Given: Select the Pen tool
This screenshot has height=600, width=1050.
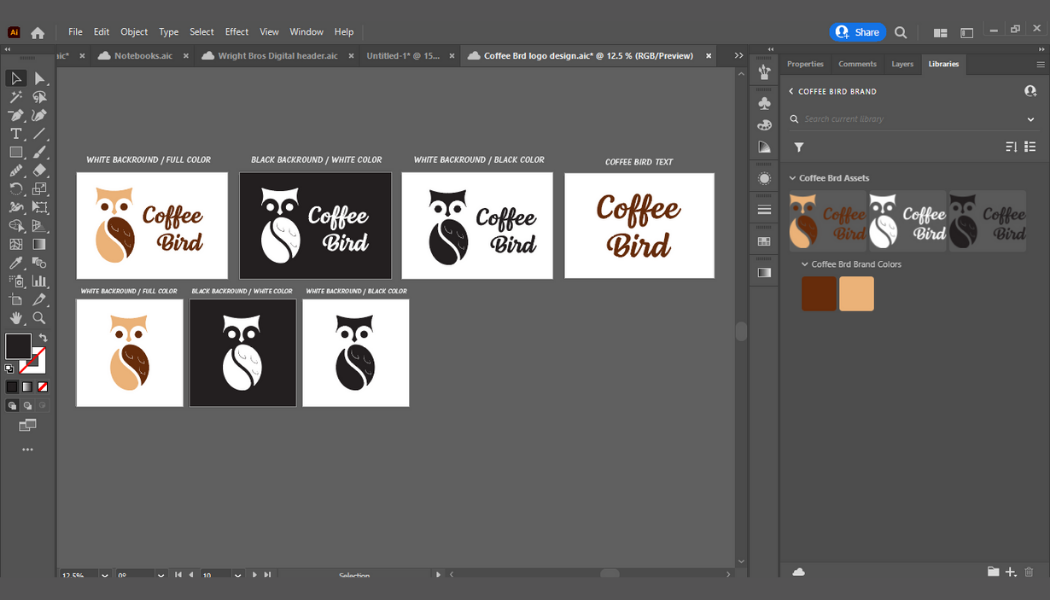Looking at the screenshot, I should 16,116.
